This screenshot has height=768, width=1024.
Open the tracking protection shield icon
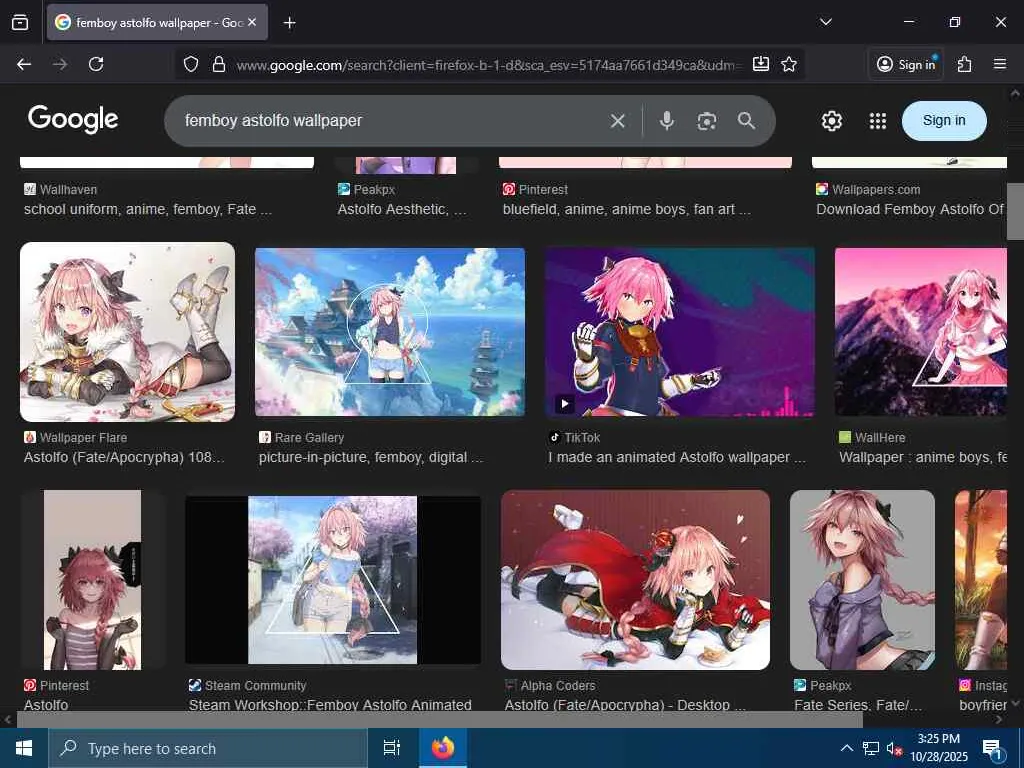click(191, 64)
